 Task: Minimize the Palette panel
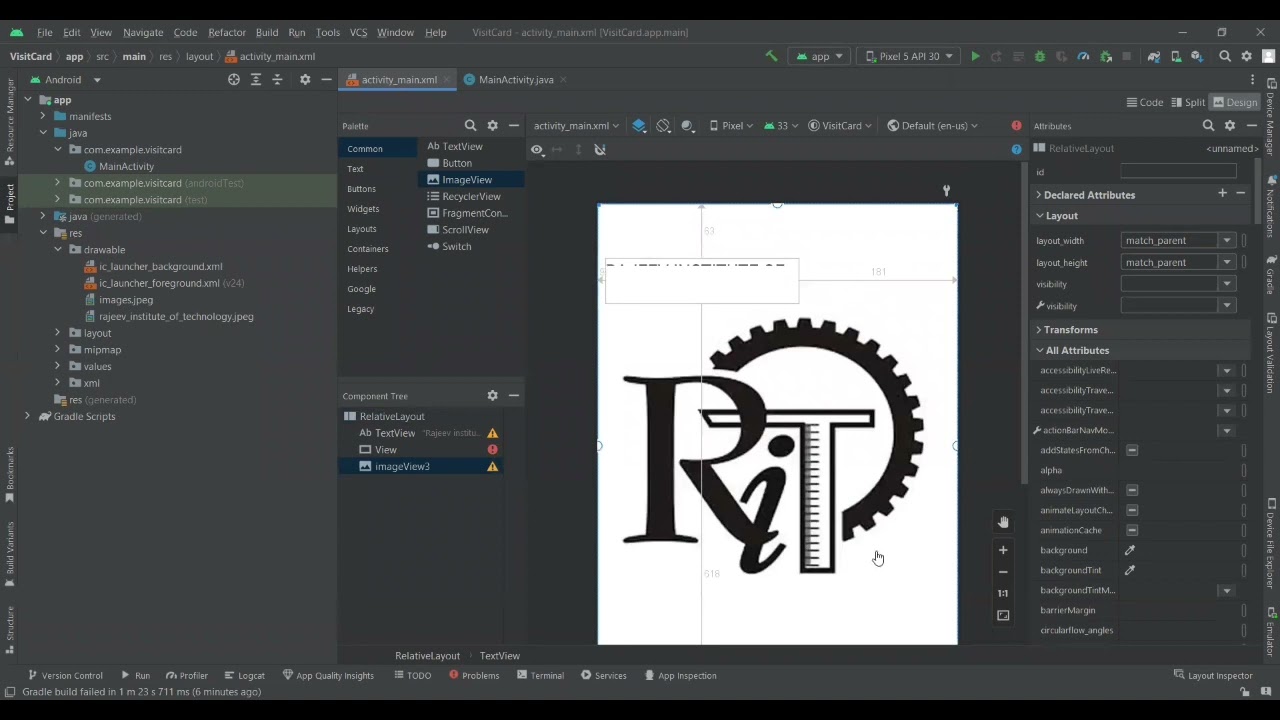pos(513,125)
